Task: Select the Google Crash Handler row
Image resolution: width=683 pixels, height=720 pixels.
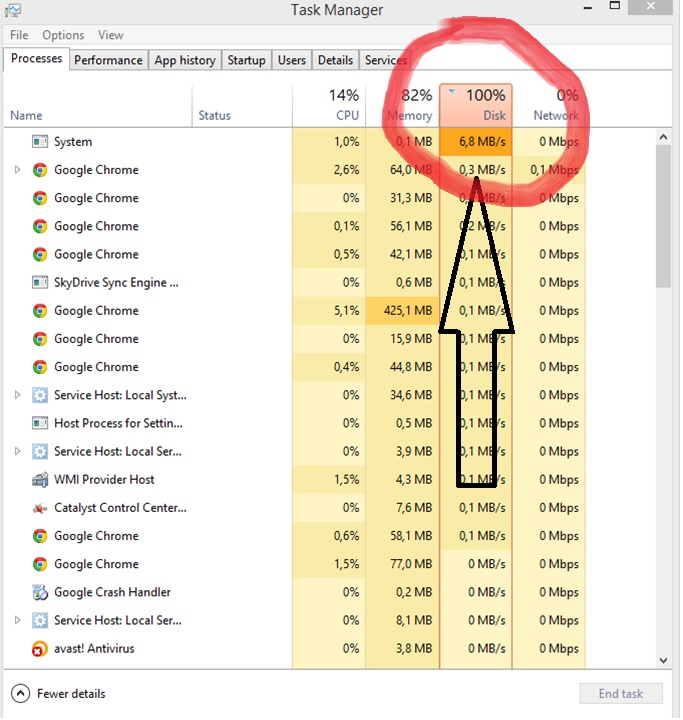Action: point(294,592)
